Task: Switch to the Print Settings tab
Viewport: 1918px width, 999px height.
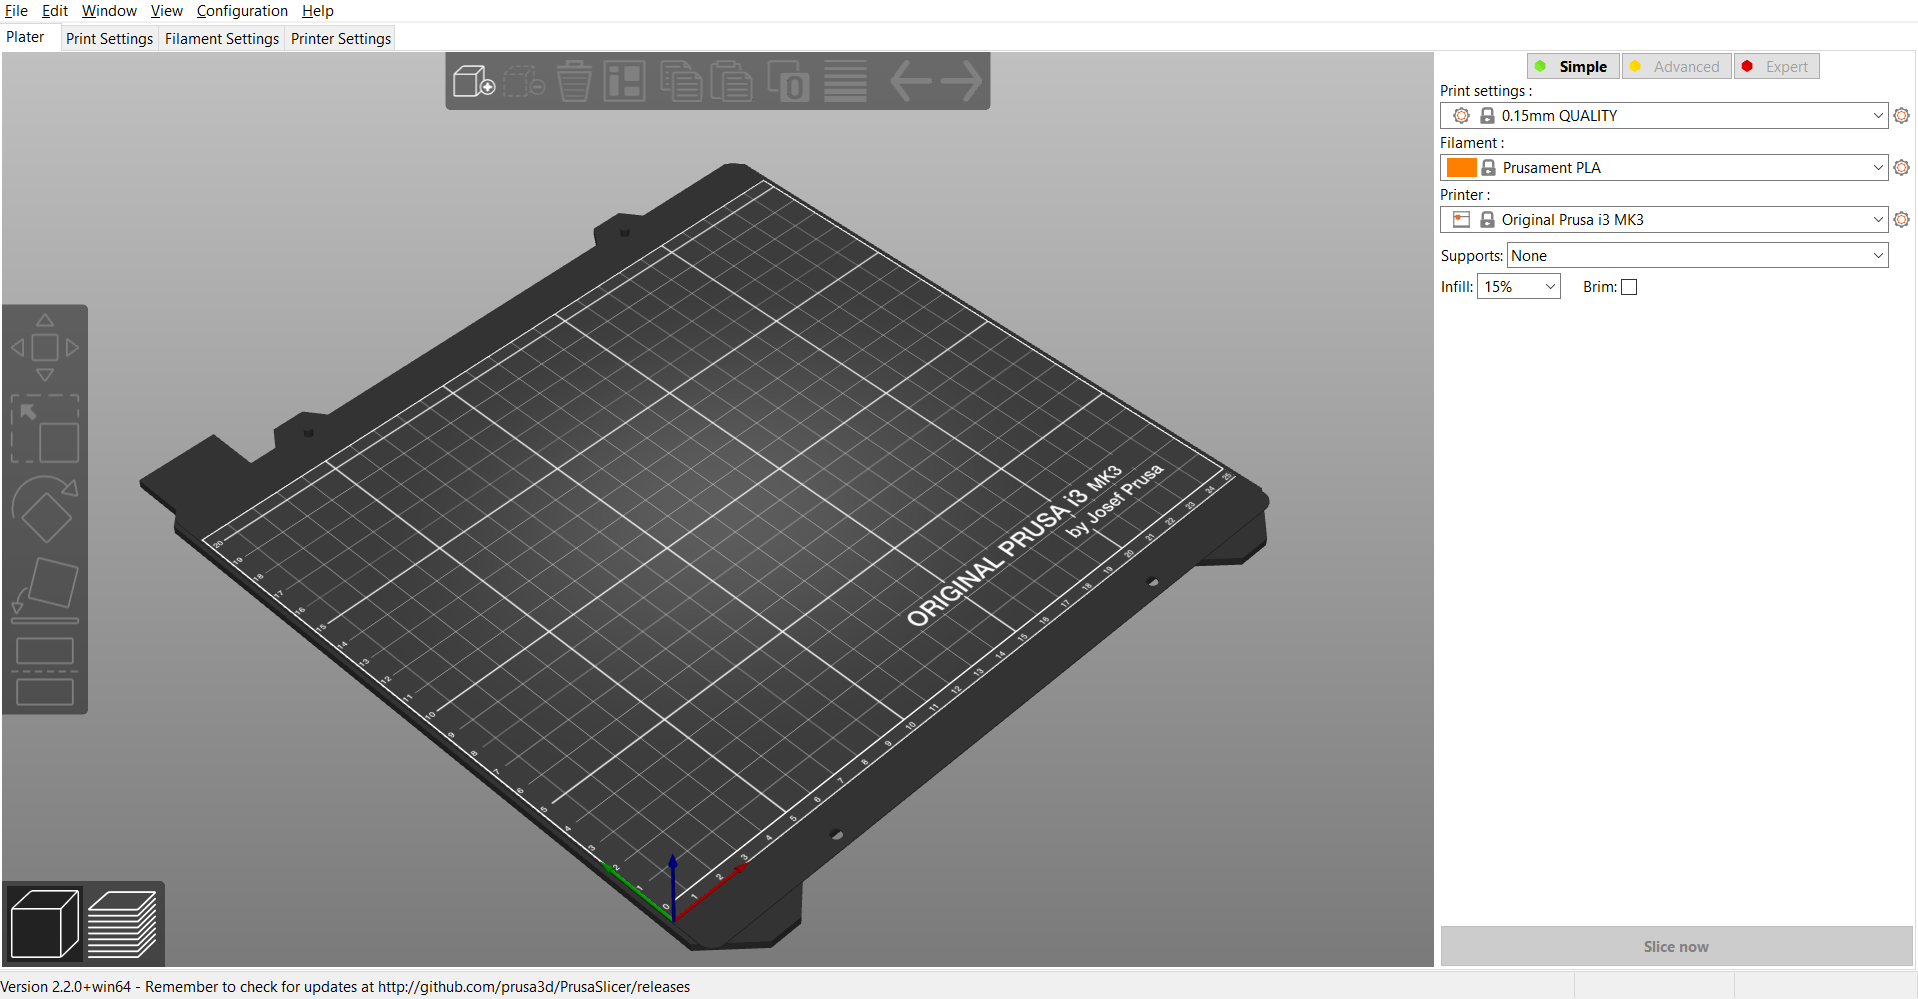Action: coord(110,39)
